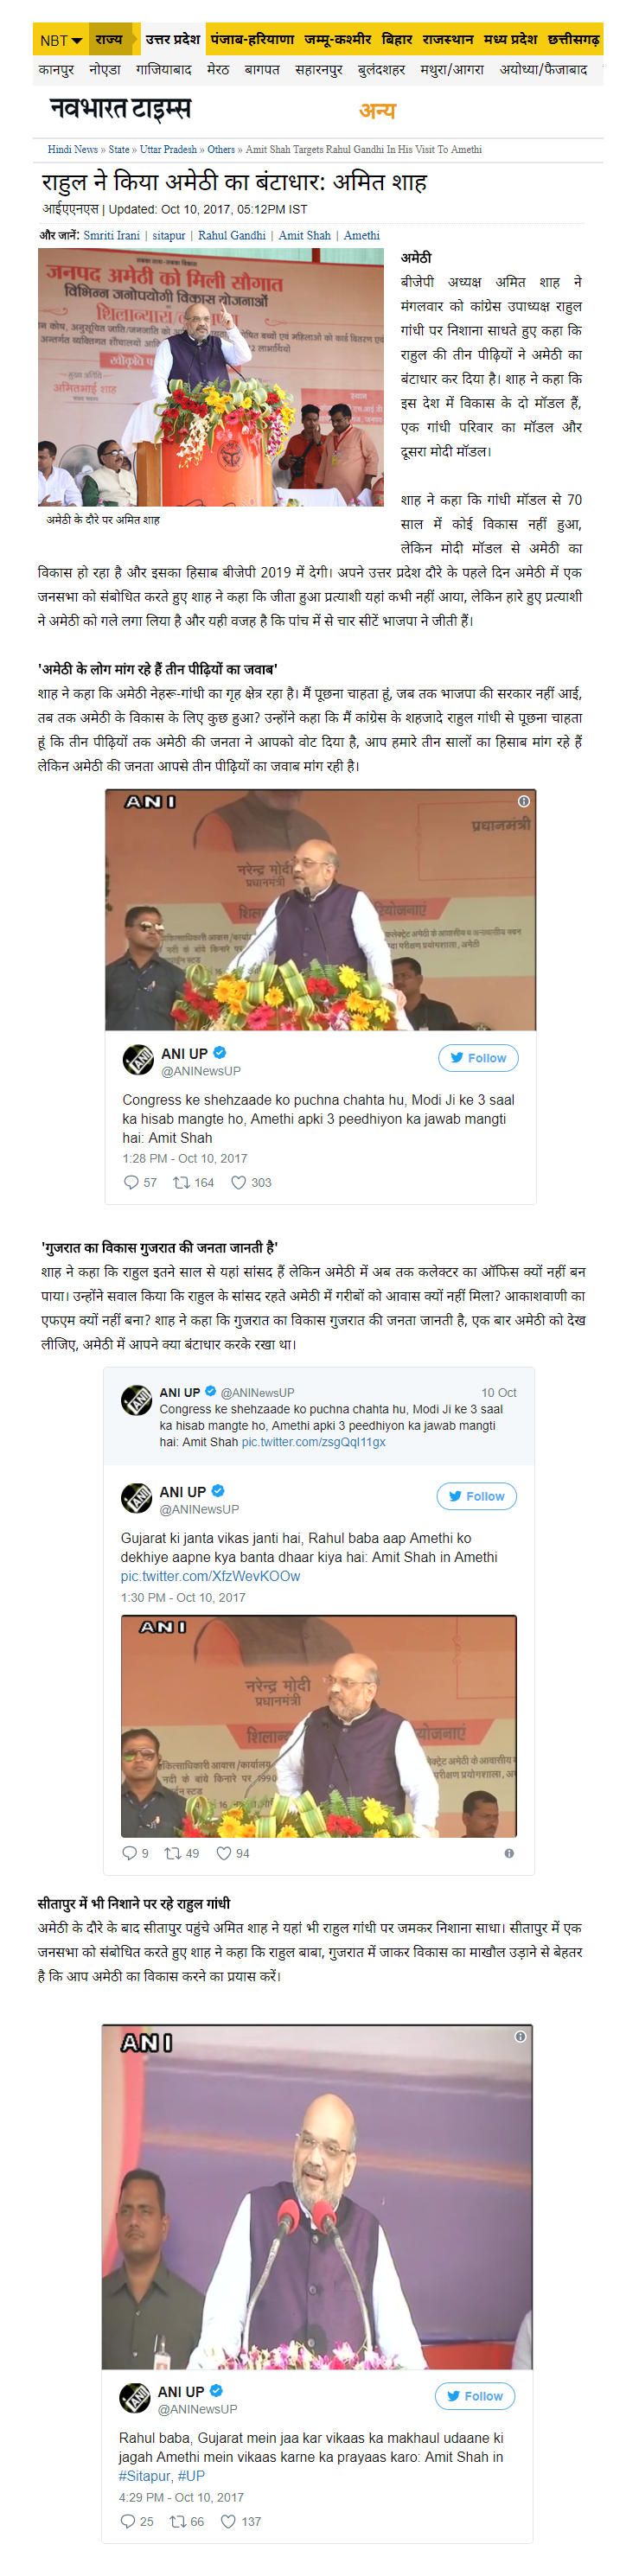The image size is (639, 2576).
Task: Open main article photo of Amethi rally
Action: tap(211, 377)
